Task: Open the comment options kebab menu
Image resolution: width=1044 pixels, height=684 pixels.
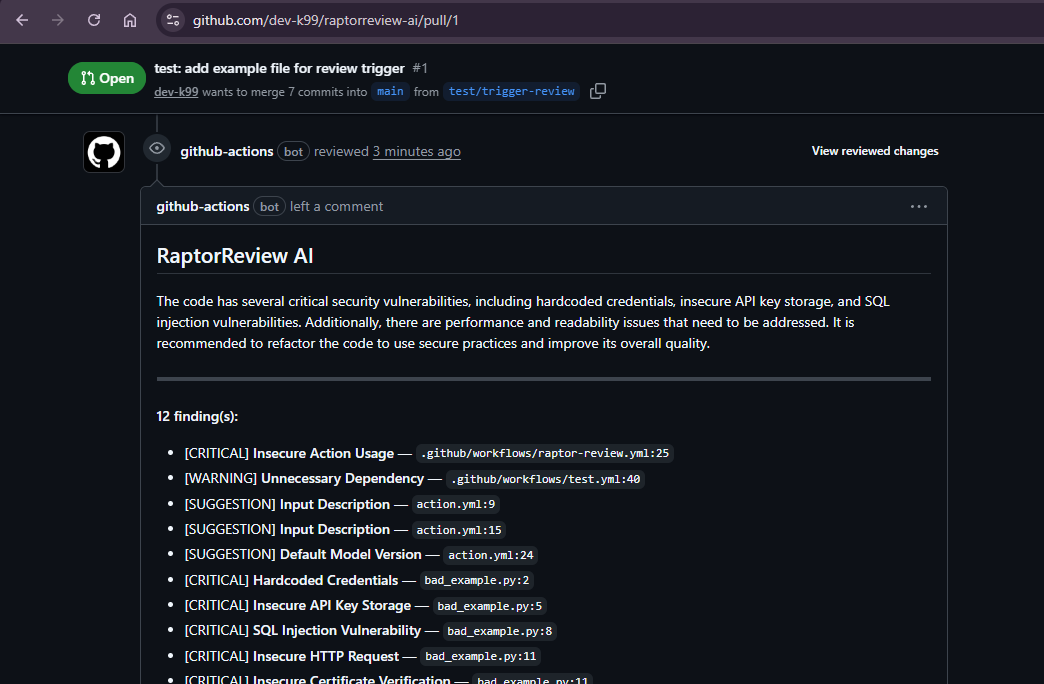Action: tap(919, 206)
